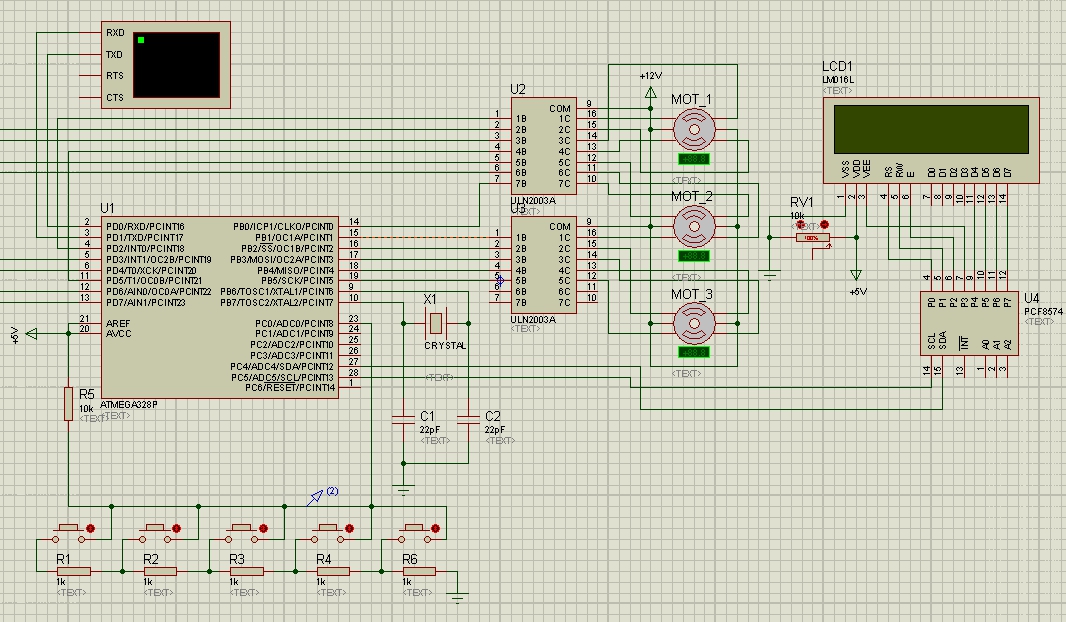Screen dimensions: 1066x622
Task: Toggle latch dot of push button above R6
Action: [x=436, y=527]
